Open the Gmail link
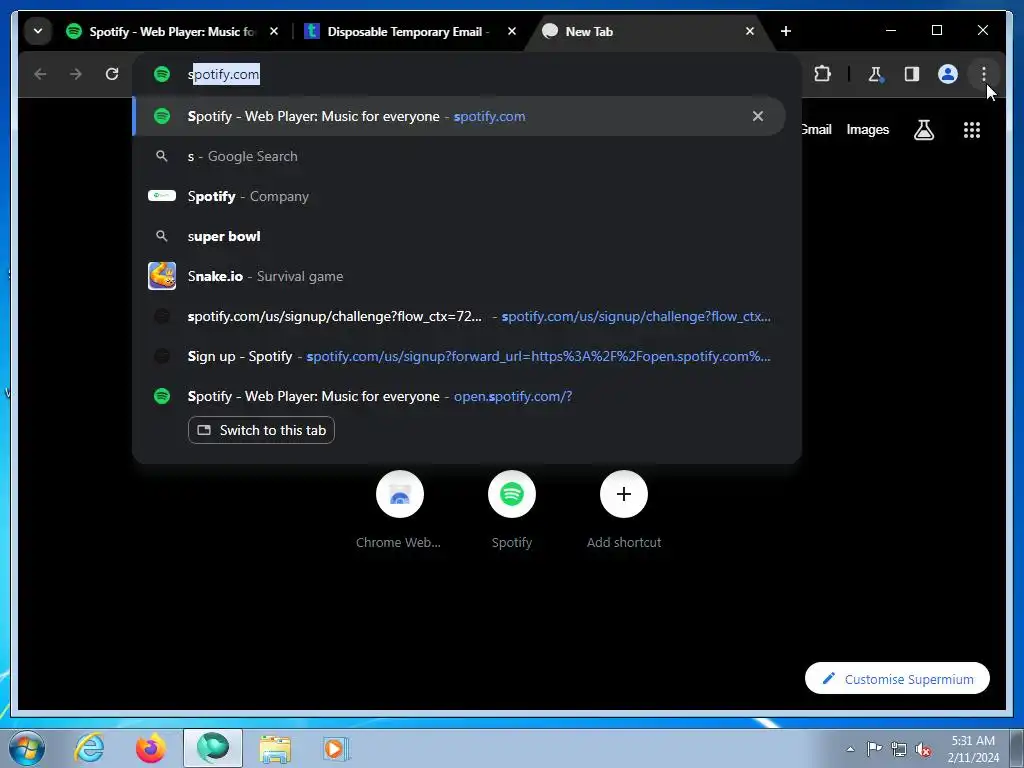 tap(816, 129)
